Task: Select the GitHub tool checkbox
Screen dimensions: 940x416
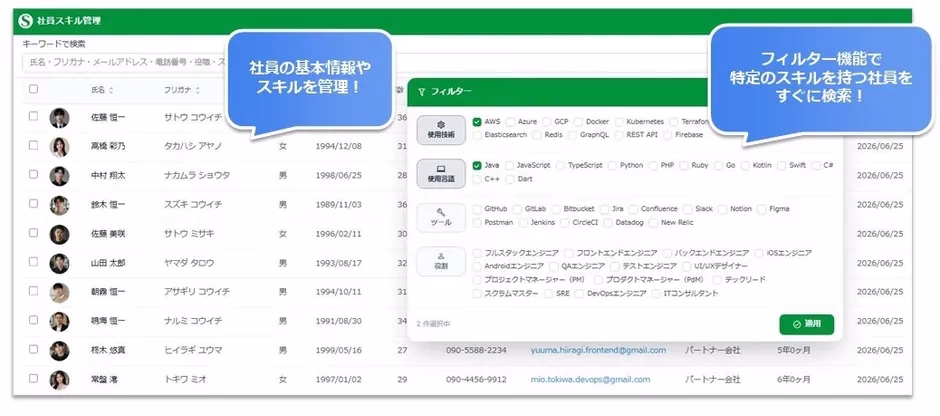Action: point(477,209)
